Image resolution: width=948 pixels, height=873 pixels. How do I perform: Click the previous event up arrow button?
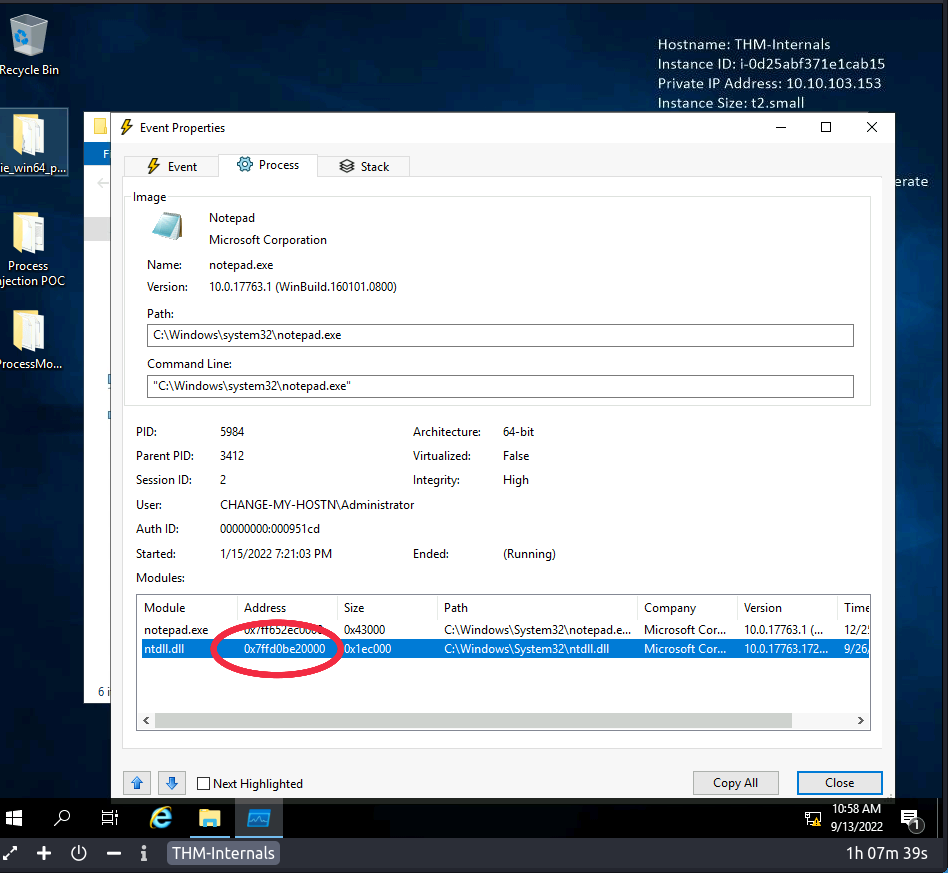pyautogui.click(x=136, y=783)
